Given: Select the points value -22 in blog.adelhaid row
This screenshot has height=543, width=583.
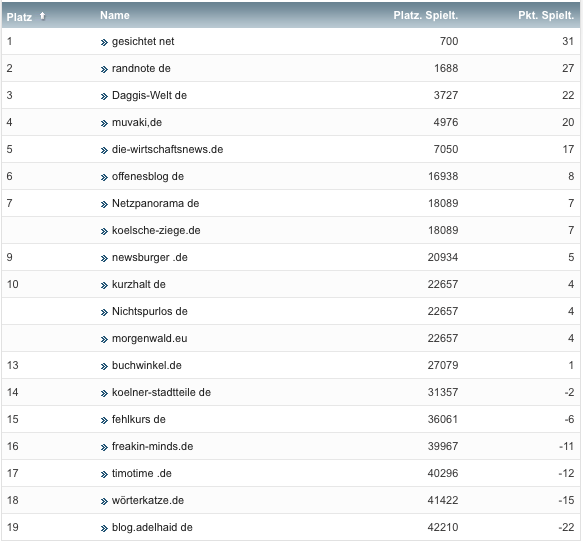Looking at the screenshot, I should point(566,527).
